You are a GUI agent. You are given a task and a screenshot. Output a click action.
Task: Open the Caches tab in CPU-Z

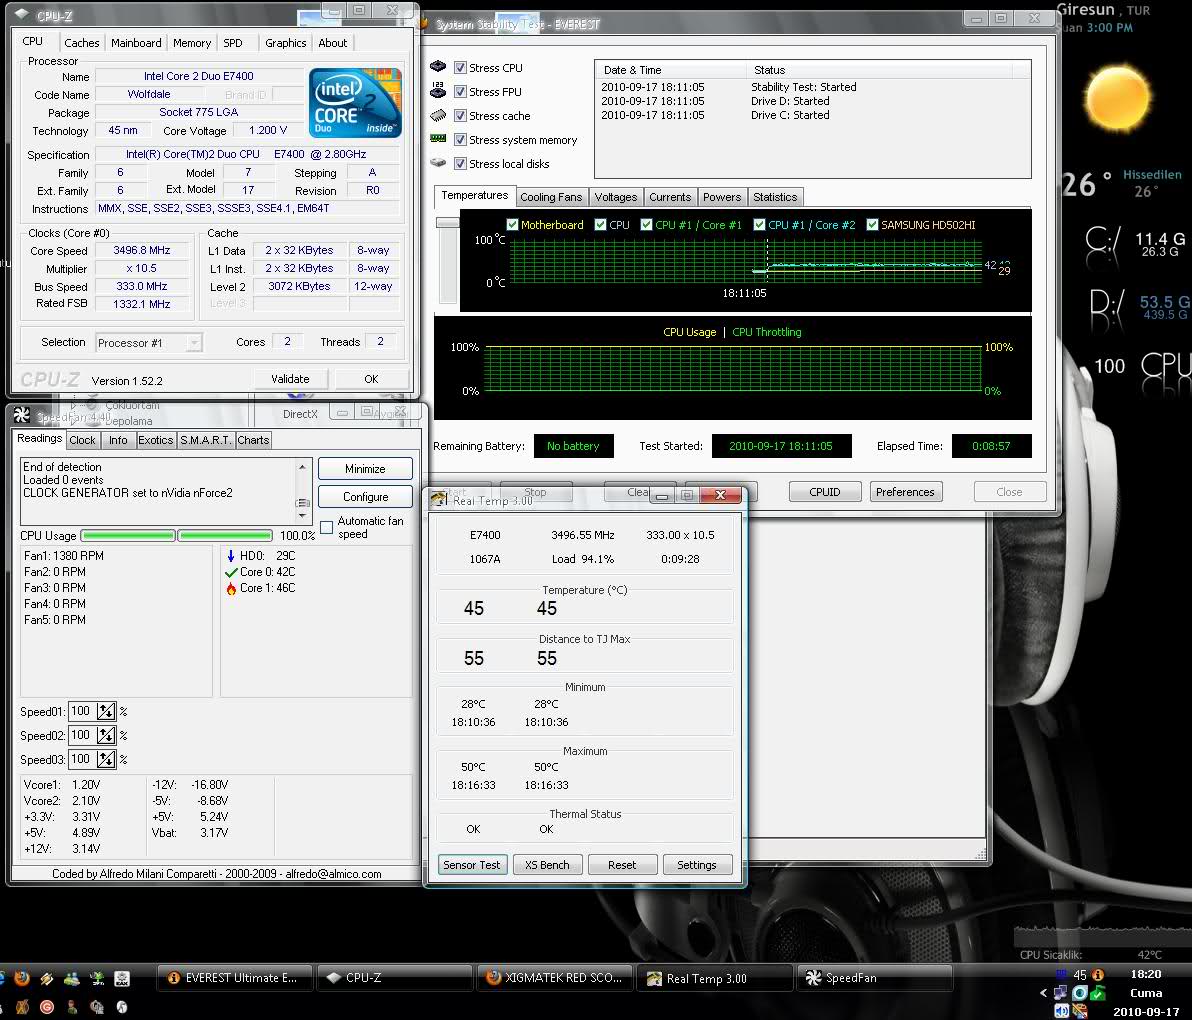tap(81, 43)
